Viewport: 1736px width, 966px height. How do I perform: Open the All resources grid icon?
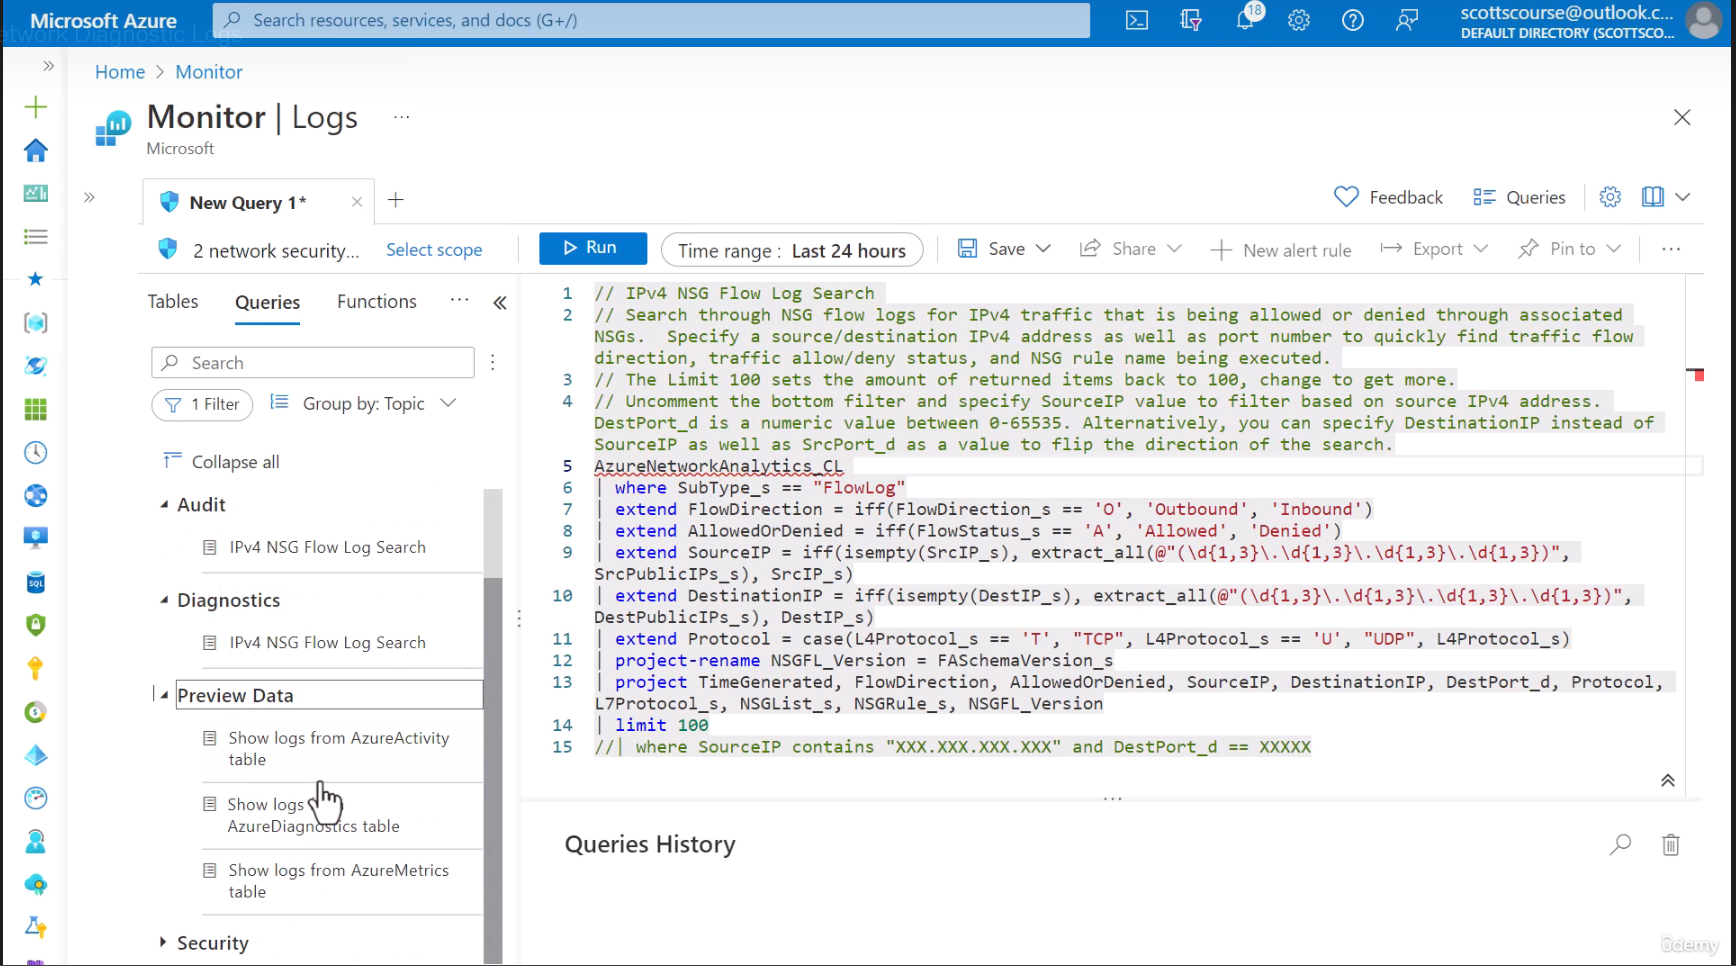[x=35, y=409]
